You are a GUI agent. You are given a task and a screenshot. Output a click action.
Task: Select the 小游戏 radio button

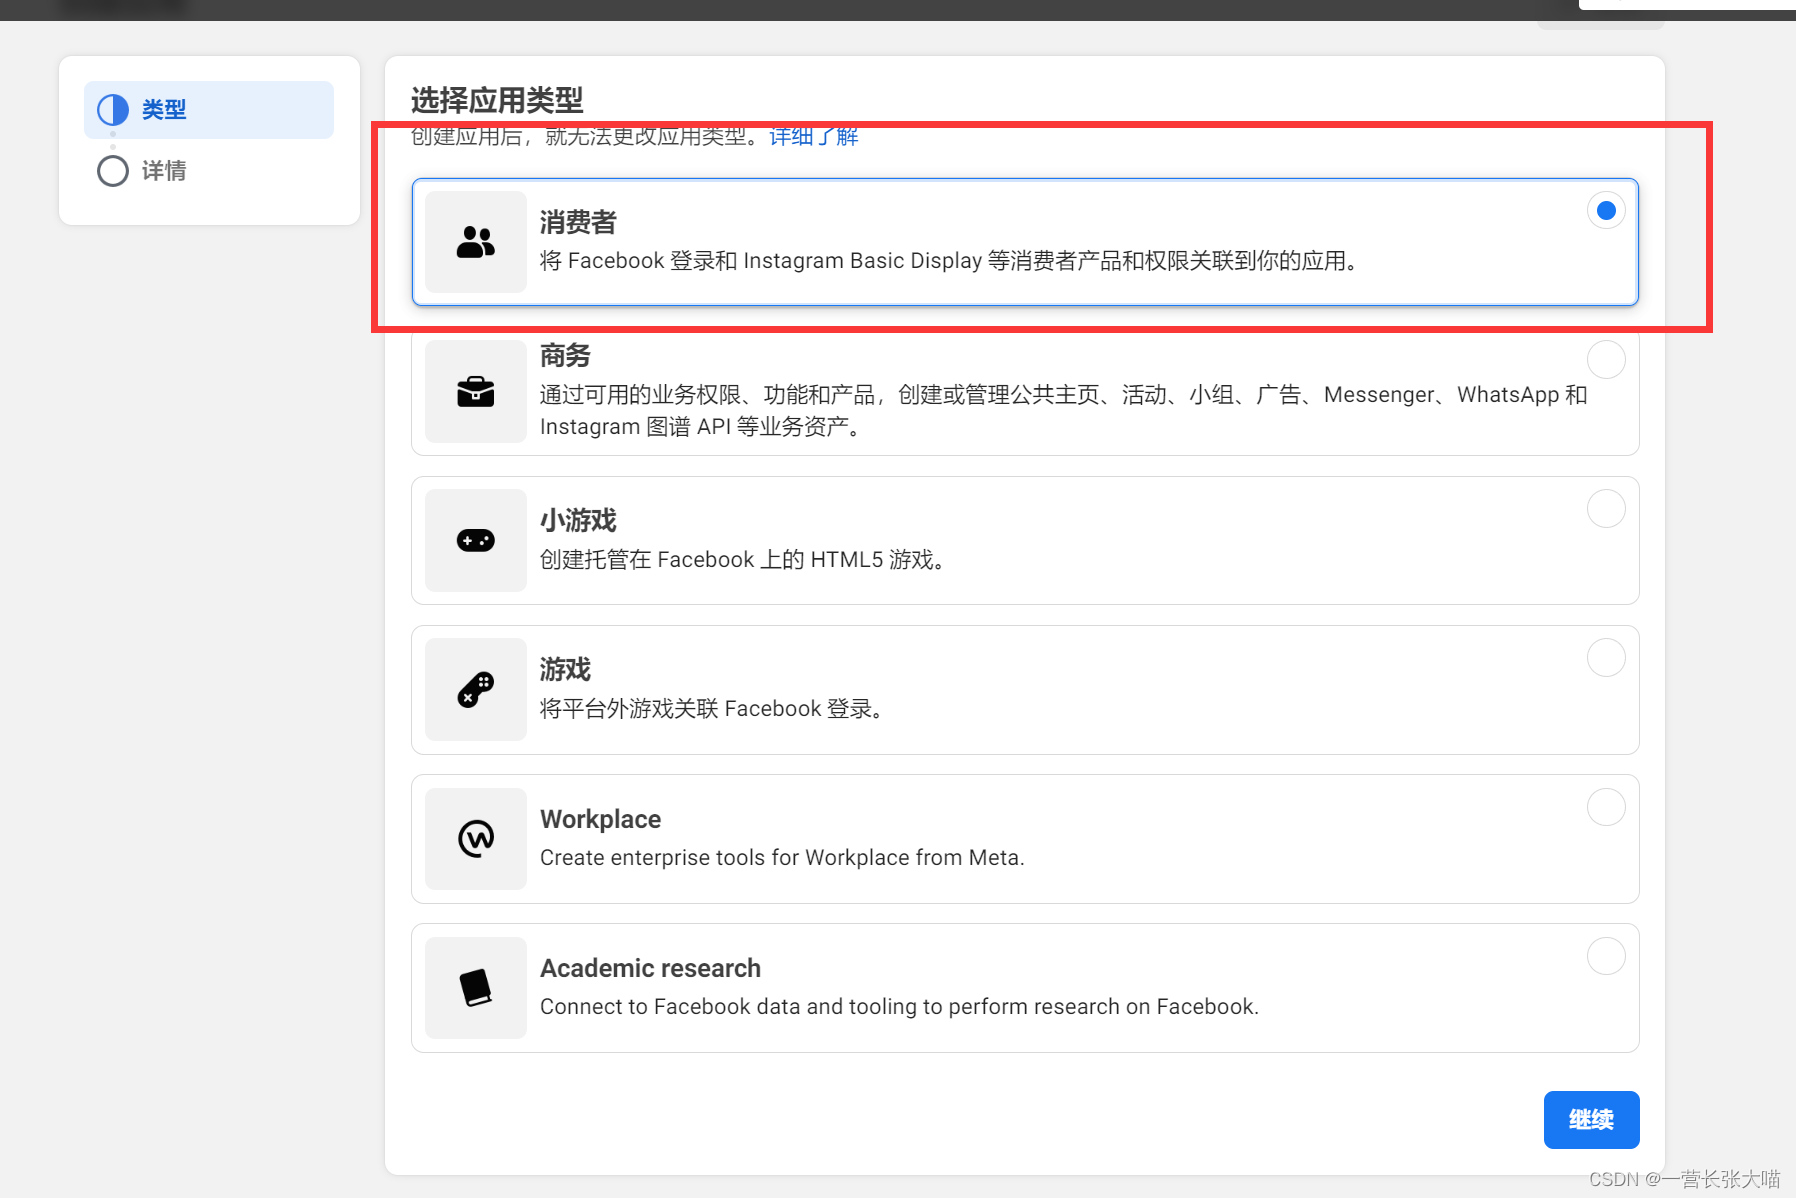coord(1605,508)
